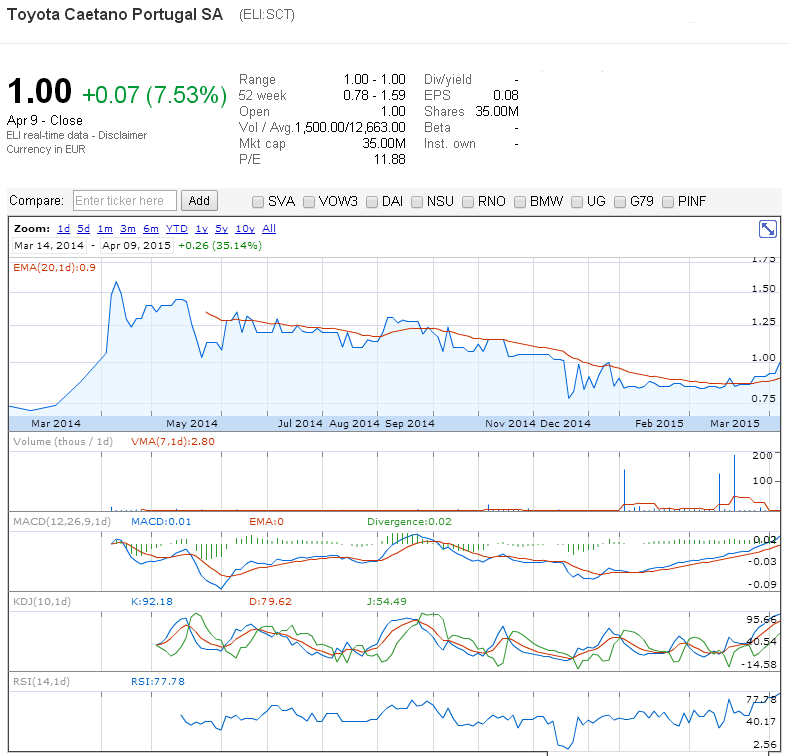Click RSI:77.78 reading

click(x=158, y=681)
